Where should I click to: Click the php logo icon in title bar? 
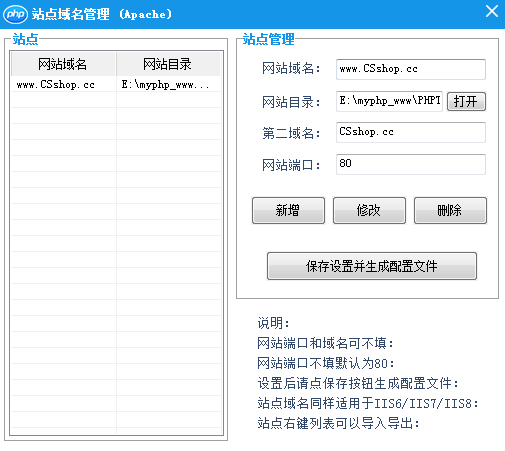tap(15, 14)
